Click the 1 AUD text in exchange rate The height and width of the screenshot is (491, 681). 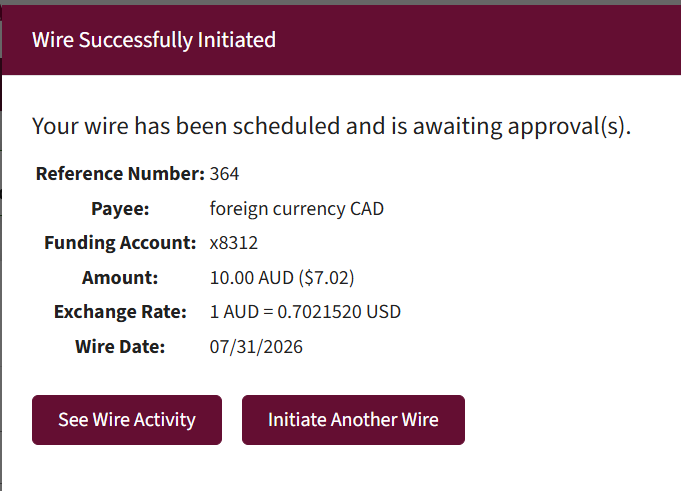[234, 312]
